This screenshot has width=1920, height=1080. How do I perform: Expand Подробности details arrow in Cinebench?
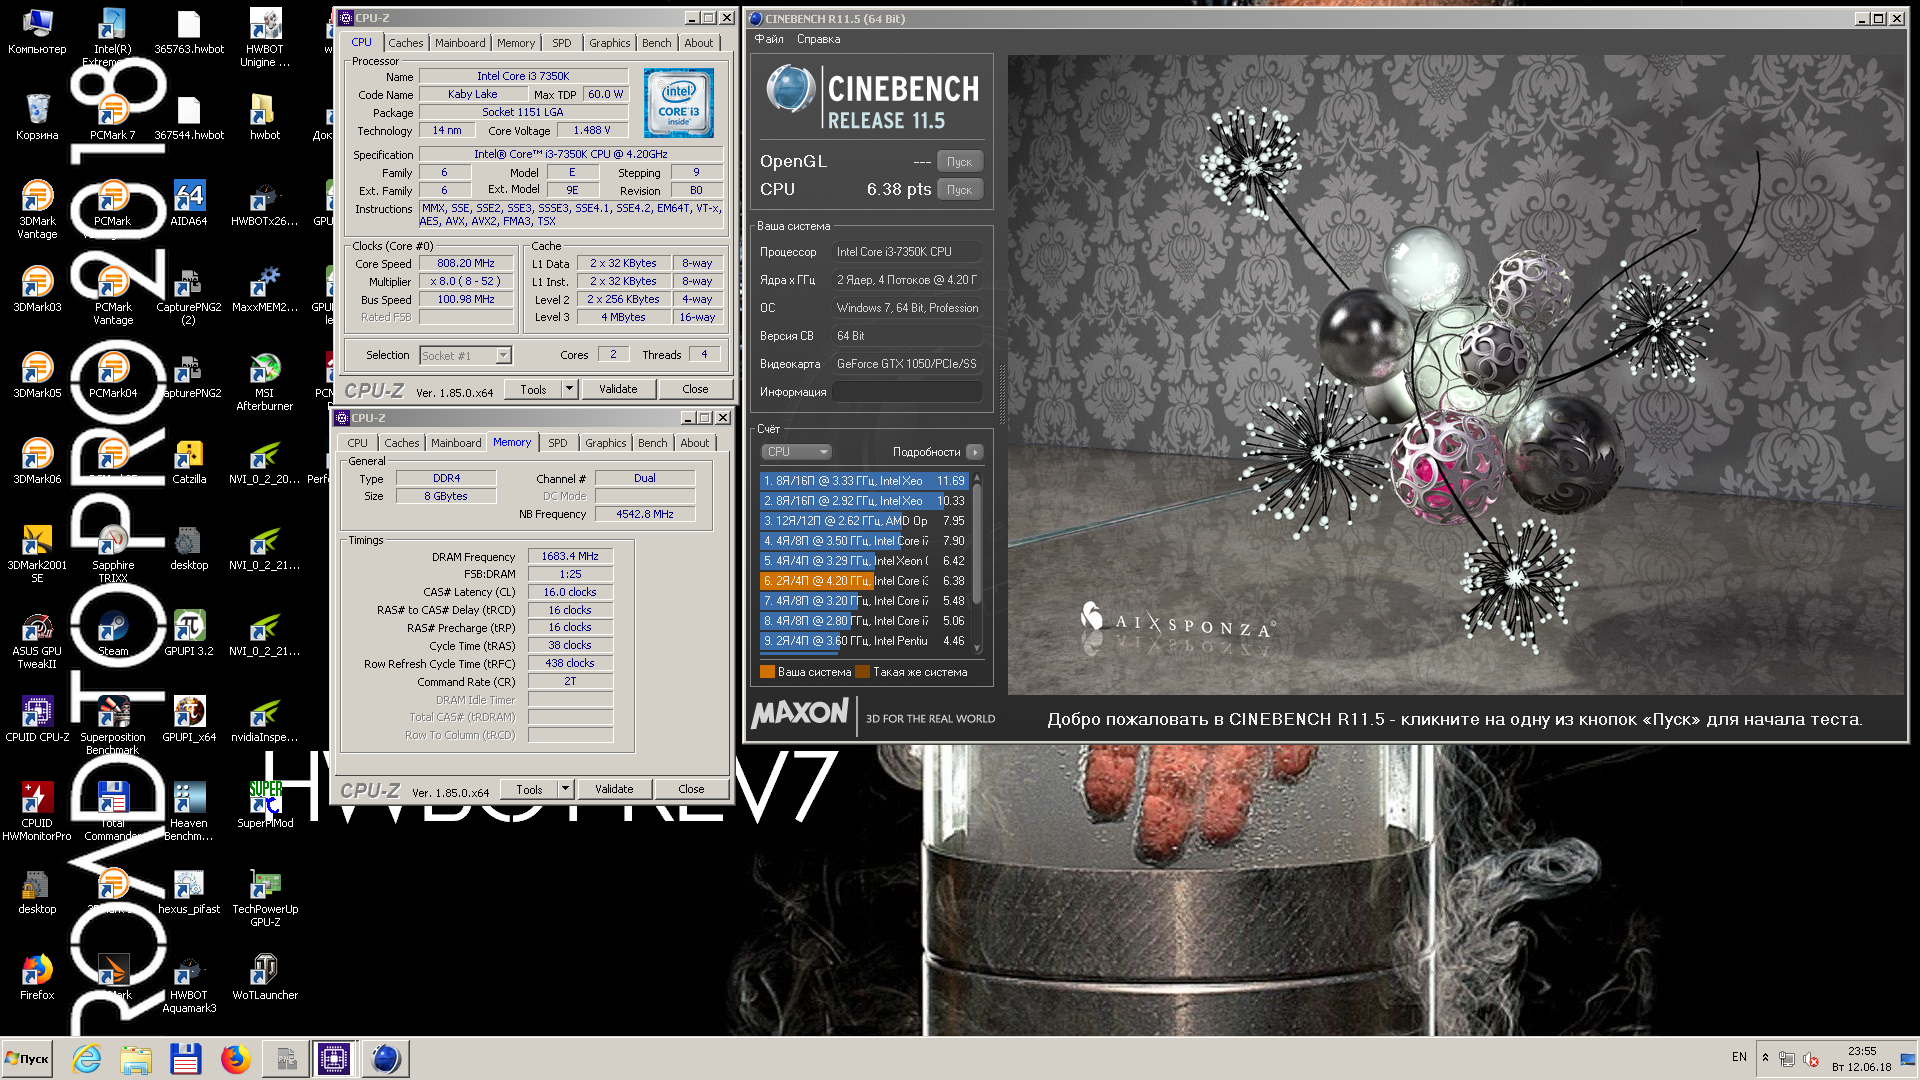coord(975,452)
